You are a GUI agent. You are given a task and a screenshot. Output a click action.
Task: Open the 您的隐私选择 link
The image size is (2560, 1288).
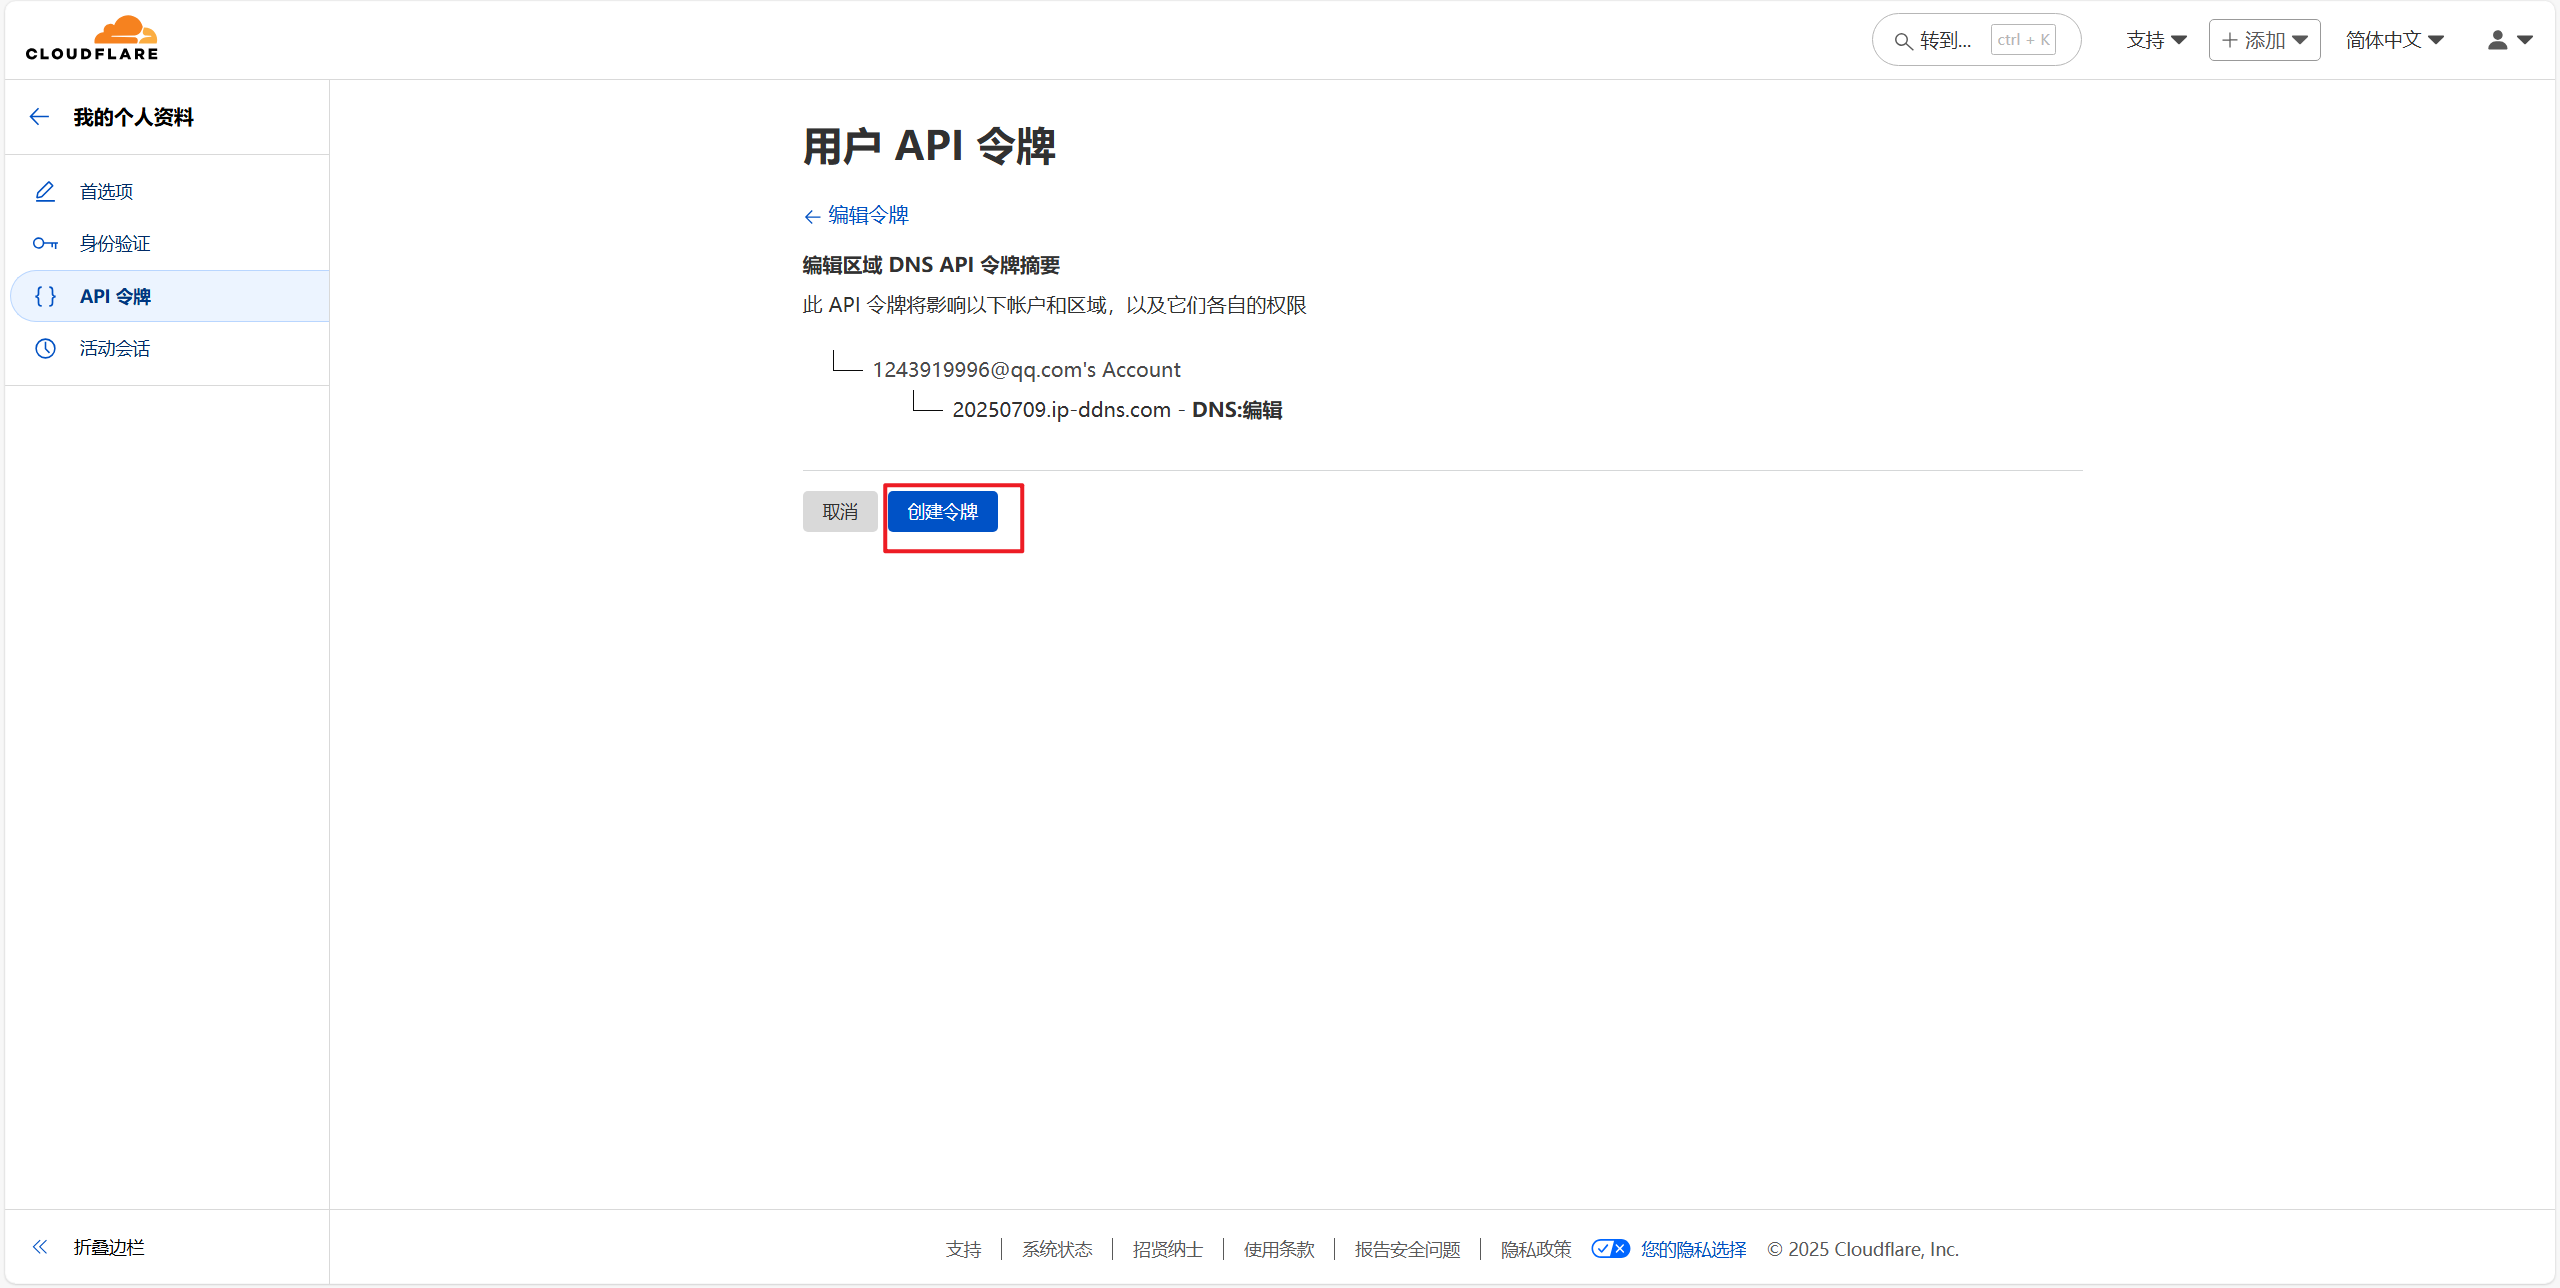(1693, 1249)
